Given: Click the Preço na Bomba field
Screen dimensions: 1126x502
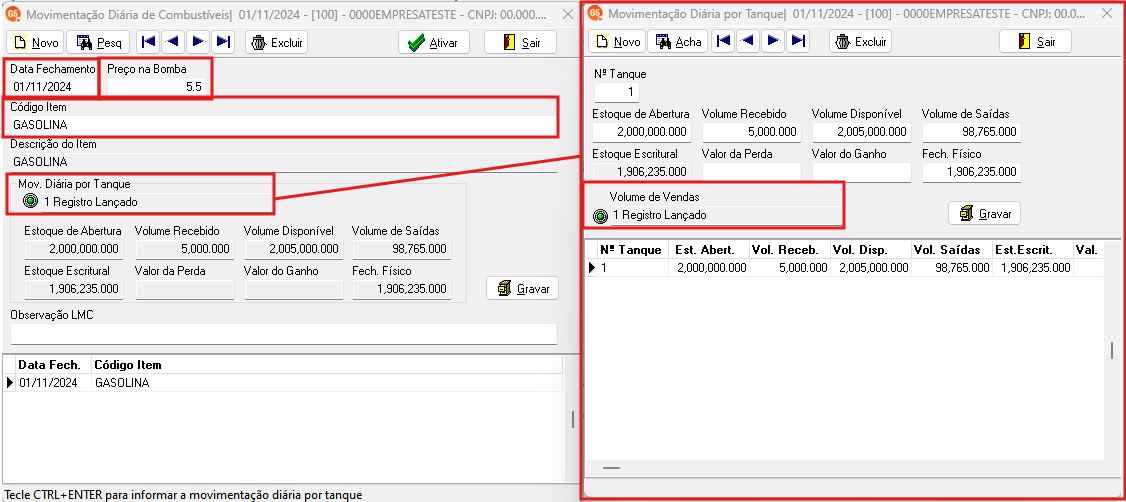Looking at the screenshot, I should coord(158,86).
